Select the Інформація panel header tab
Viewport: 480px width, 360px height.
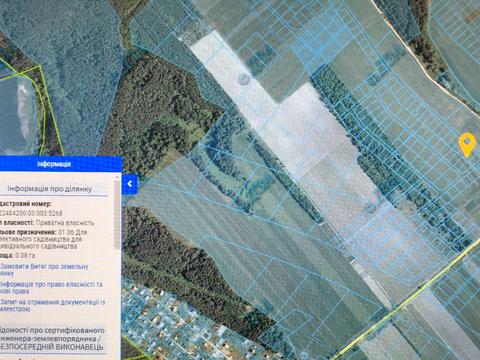point(59,164)
